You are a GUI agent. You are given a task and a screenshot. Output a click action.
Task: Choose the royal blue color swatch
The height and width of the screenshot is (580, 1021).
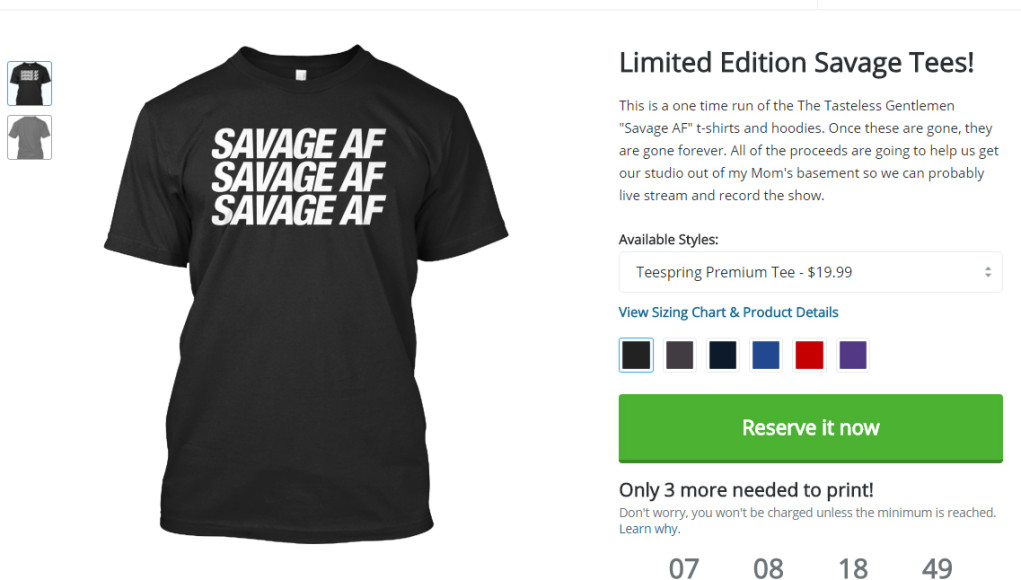tap(766, 355)
